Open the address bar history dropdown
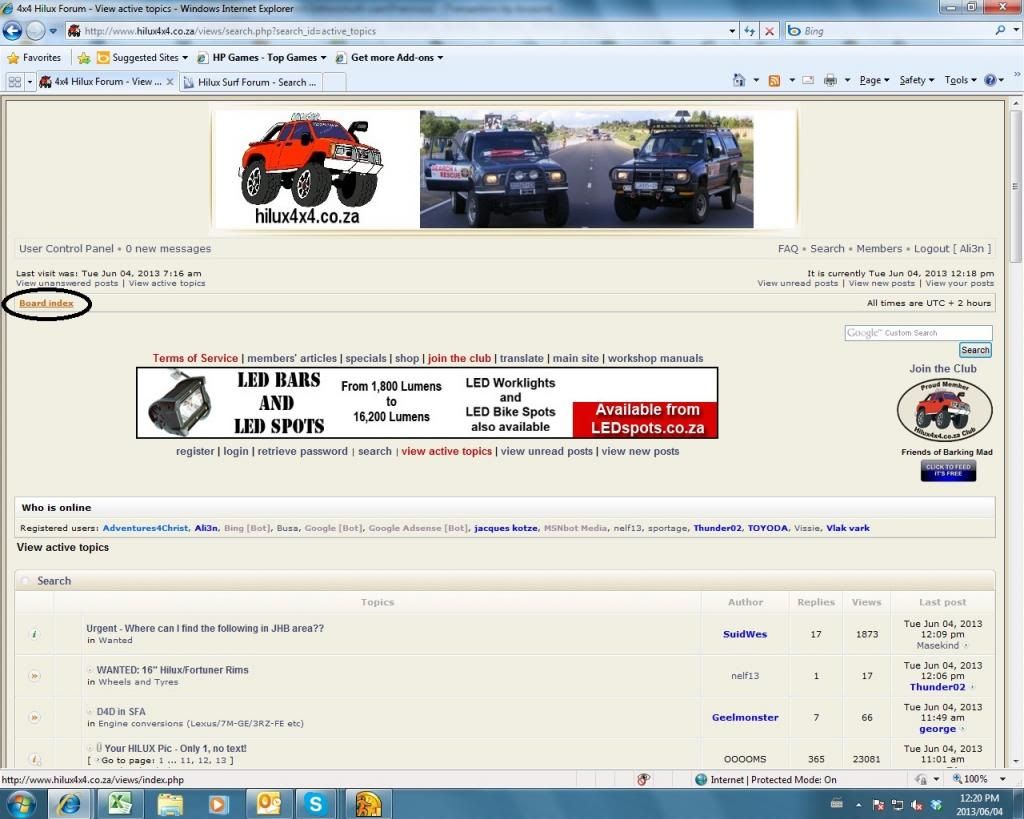 click(732, 31)
